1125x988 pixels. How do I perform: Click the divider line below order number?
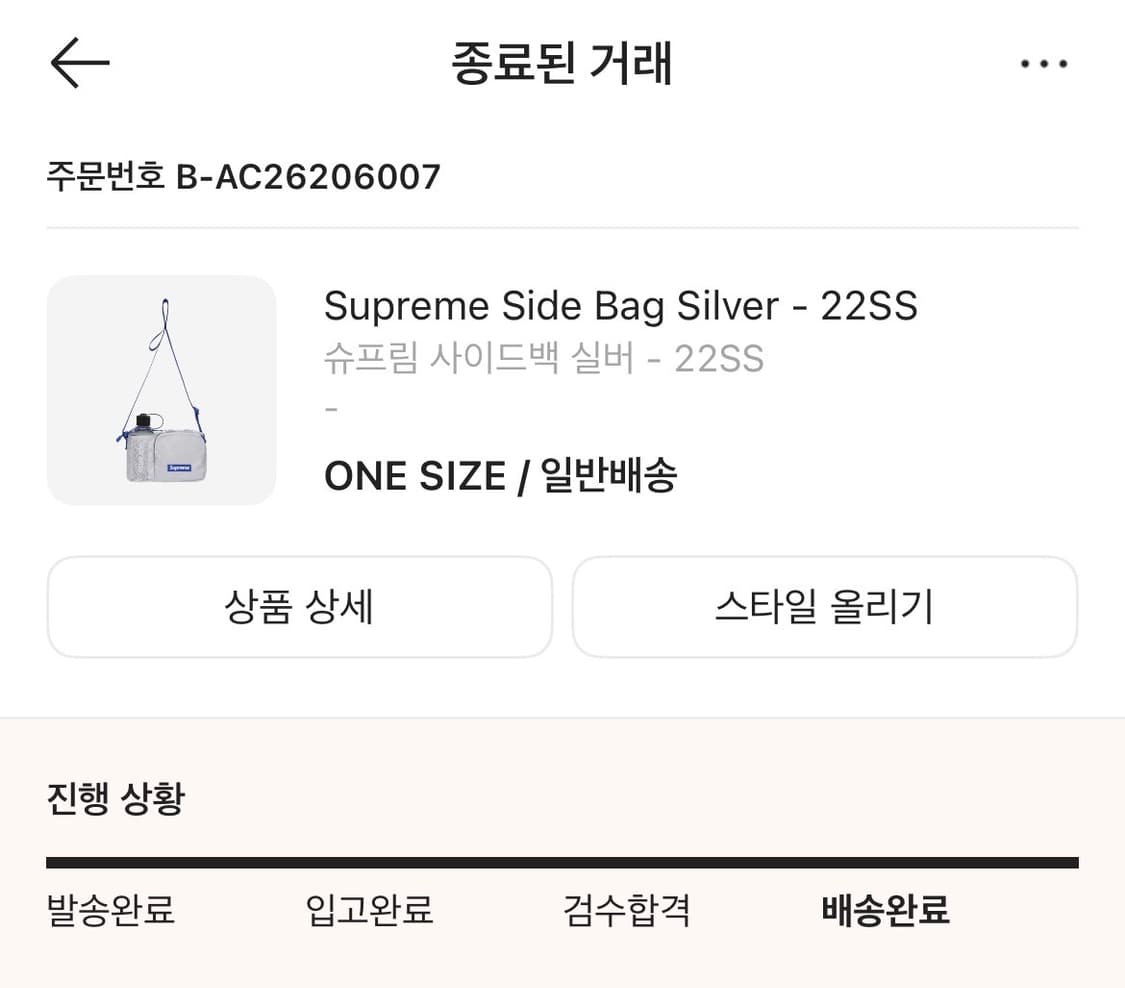562,228
